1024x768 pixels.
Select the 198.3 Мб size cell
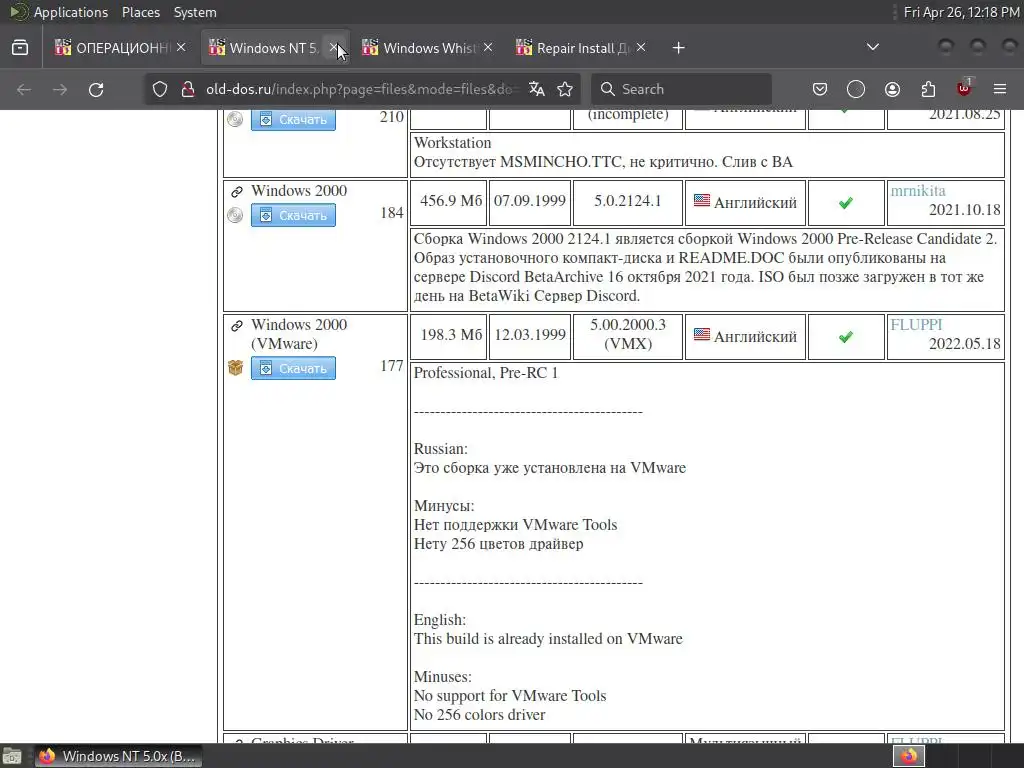click(x=448, y=336)
